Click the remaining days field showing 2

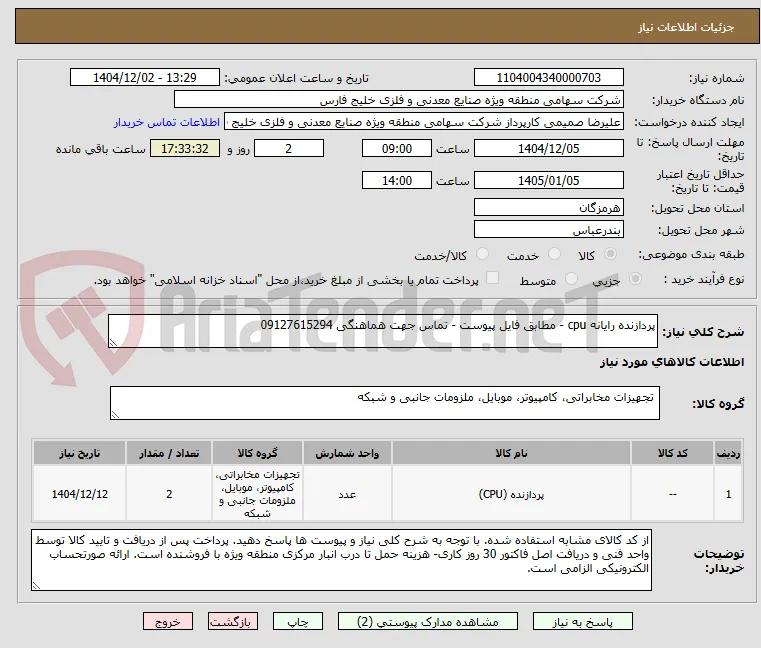coord(289,149)
